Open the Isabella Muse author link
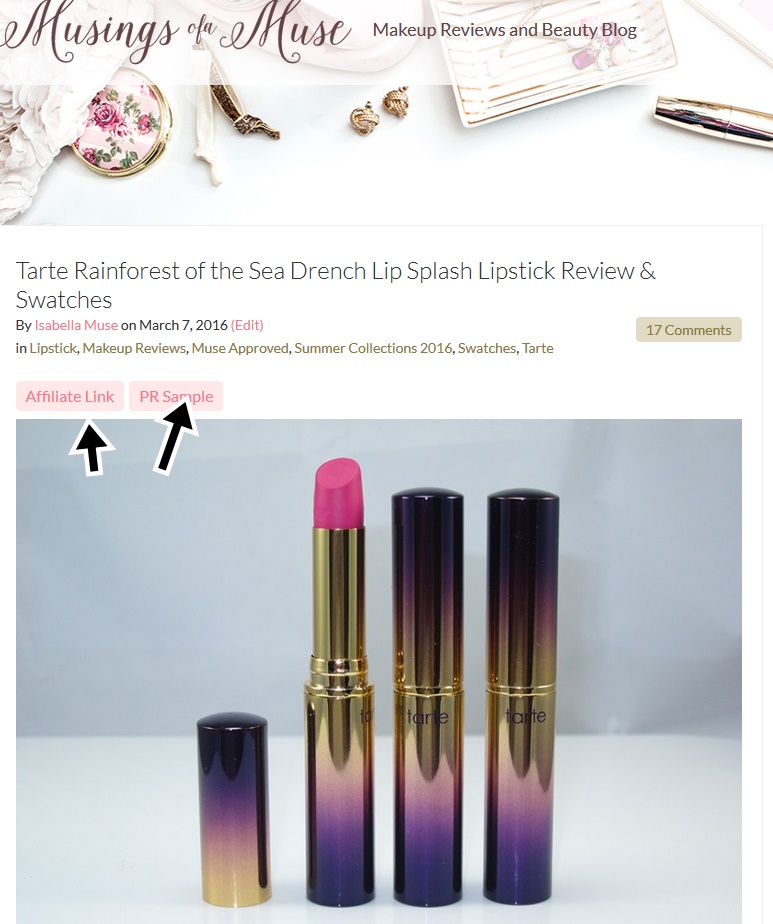The image size is (773, 924). pyautogui.click(x=76, y=325)
